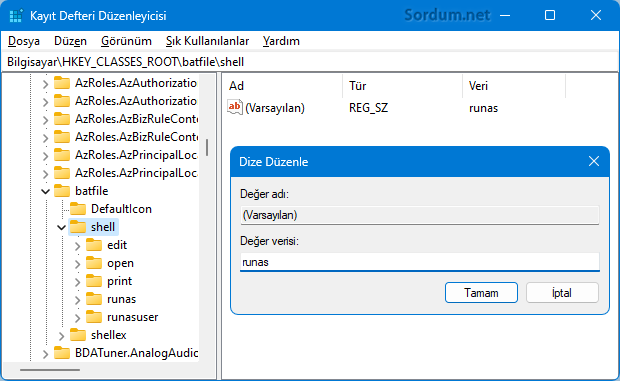Viewport: 620px width, 381px height.
Task: Close the Registry Editor window
Action: click(595, 15)
